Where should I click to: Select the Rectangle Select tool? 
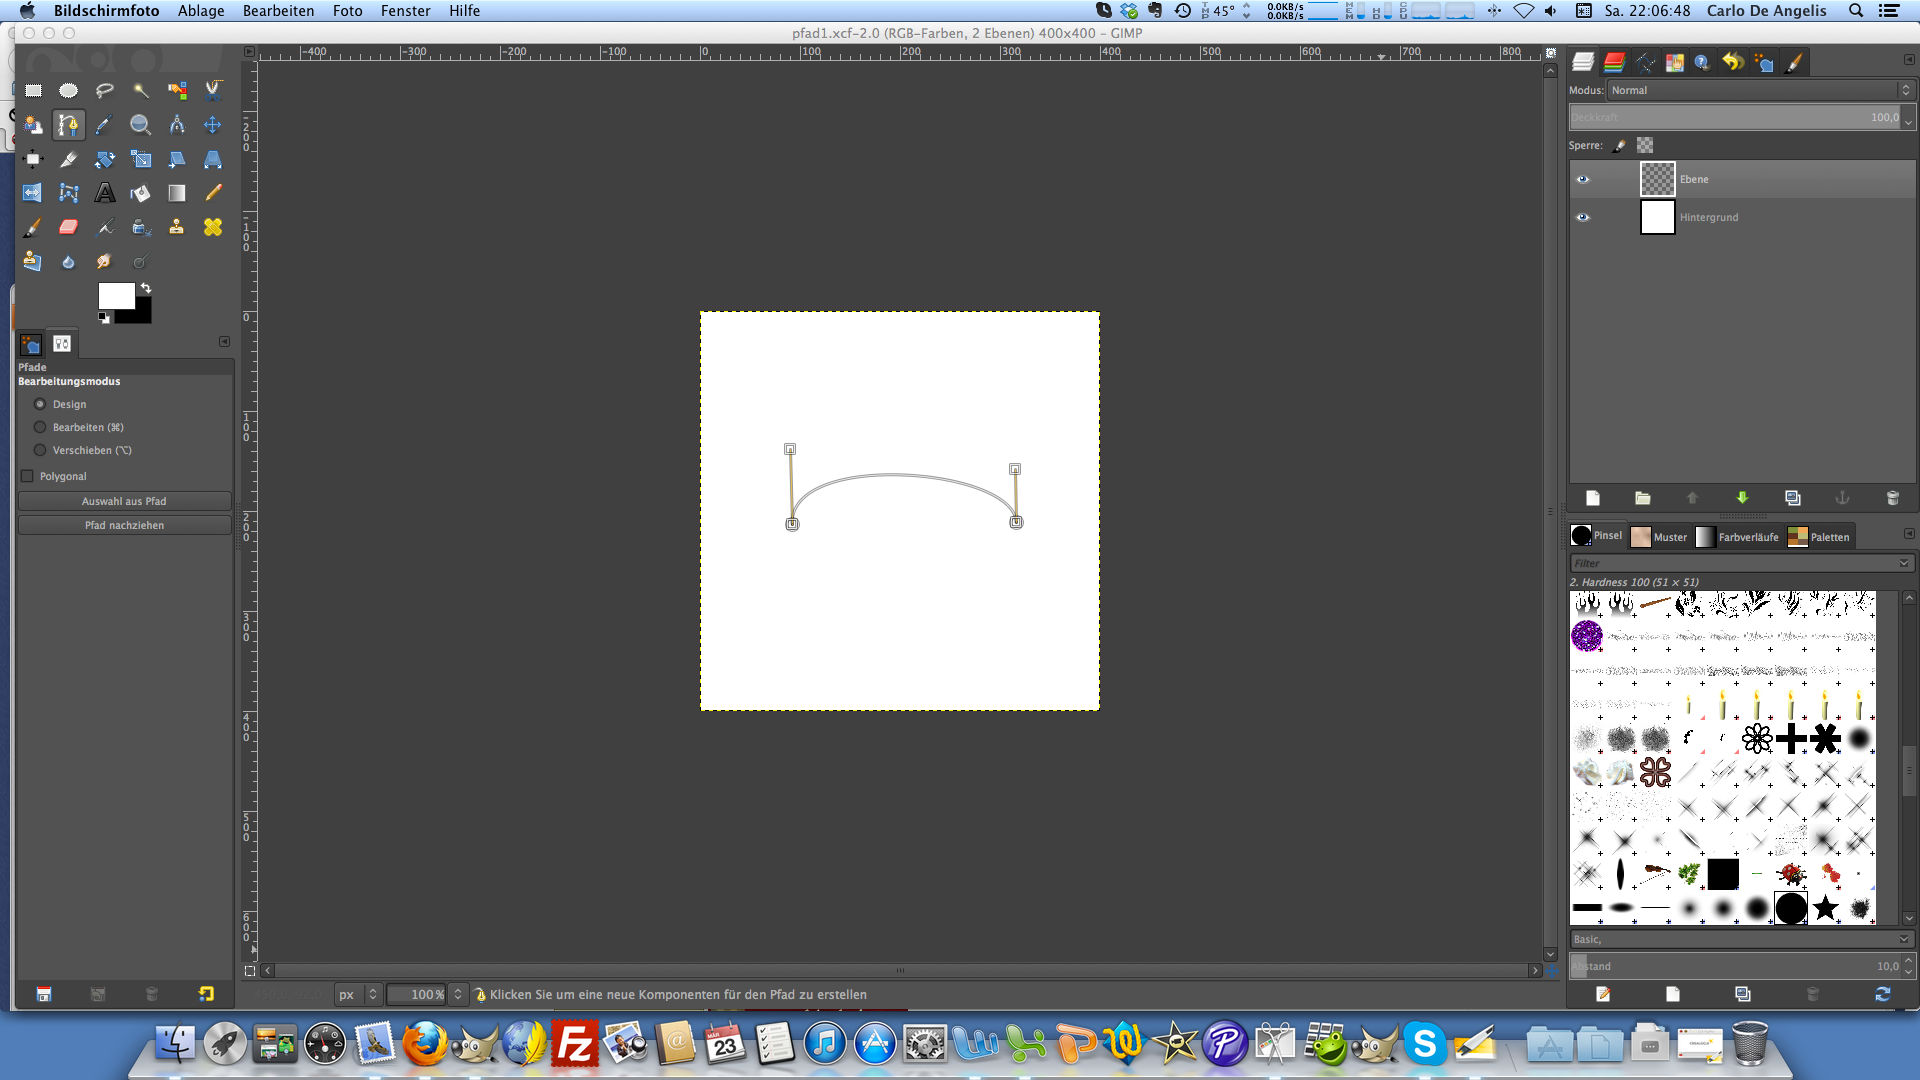33,90
